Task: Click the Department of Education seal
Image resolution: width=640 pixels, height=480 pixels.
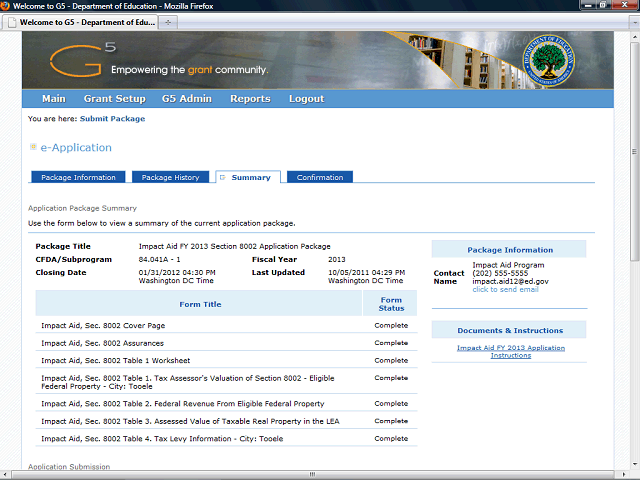Action: coord(549,61)
